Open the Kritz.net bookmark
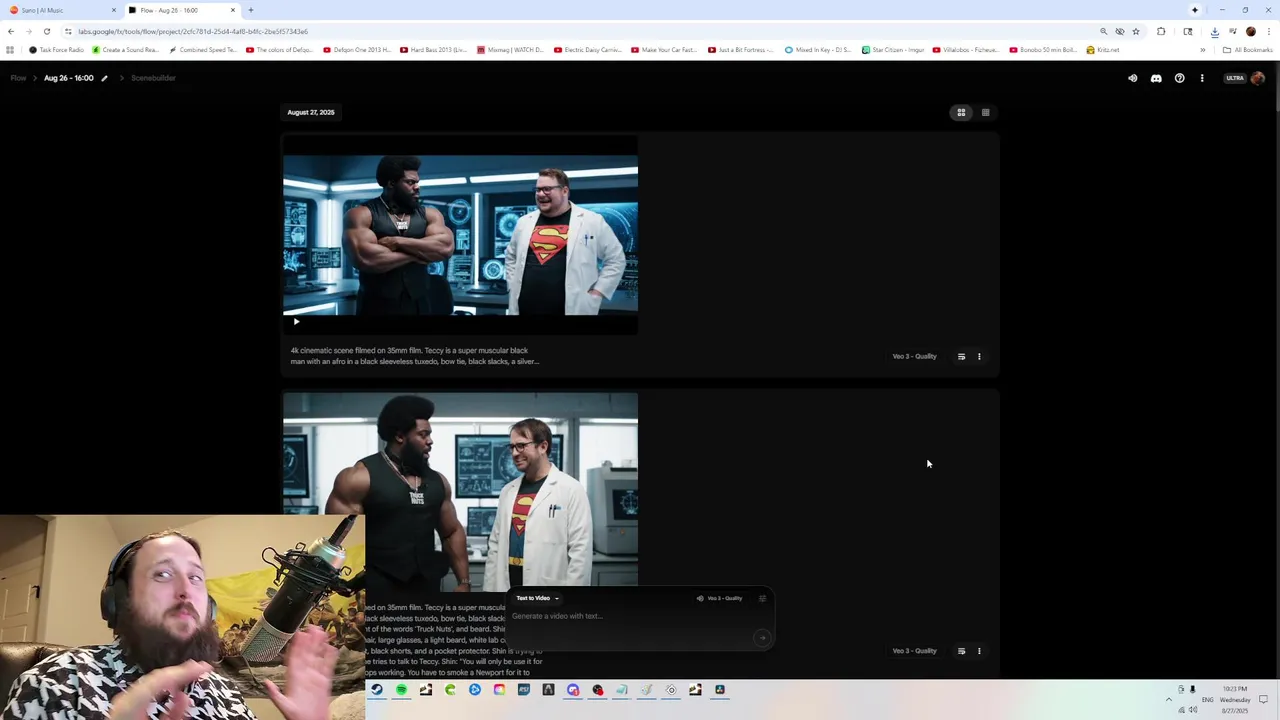The width and height of the screenshot is (1280, 720). click(1103, 50)
